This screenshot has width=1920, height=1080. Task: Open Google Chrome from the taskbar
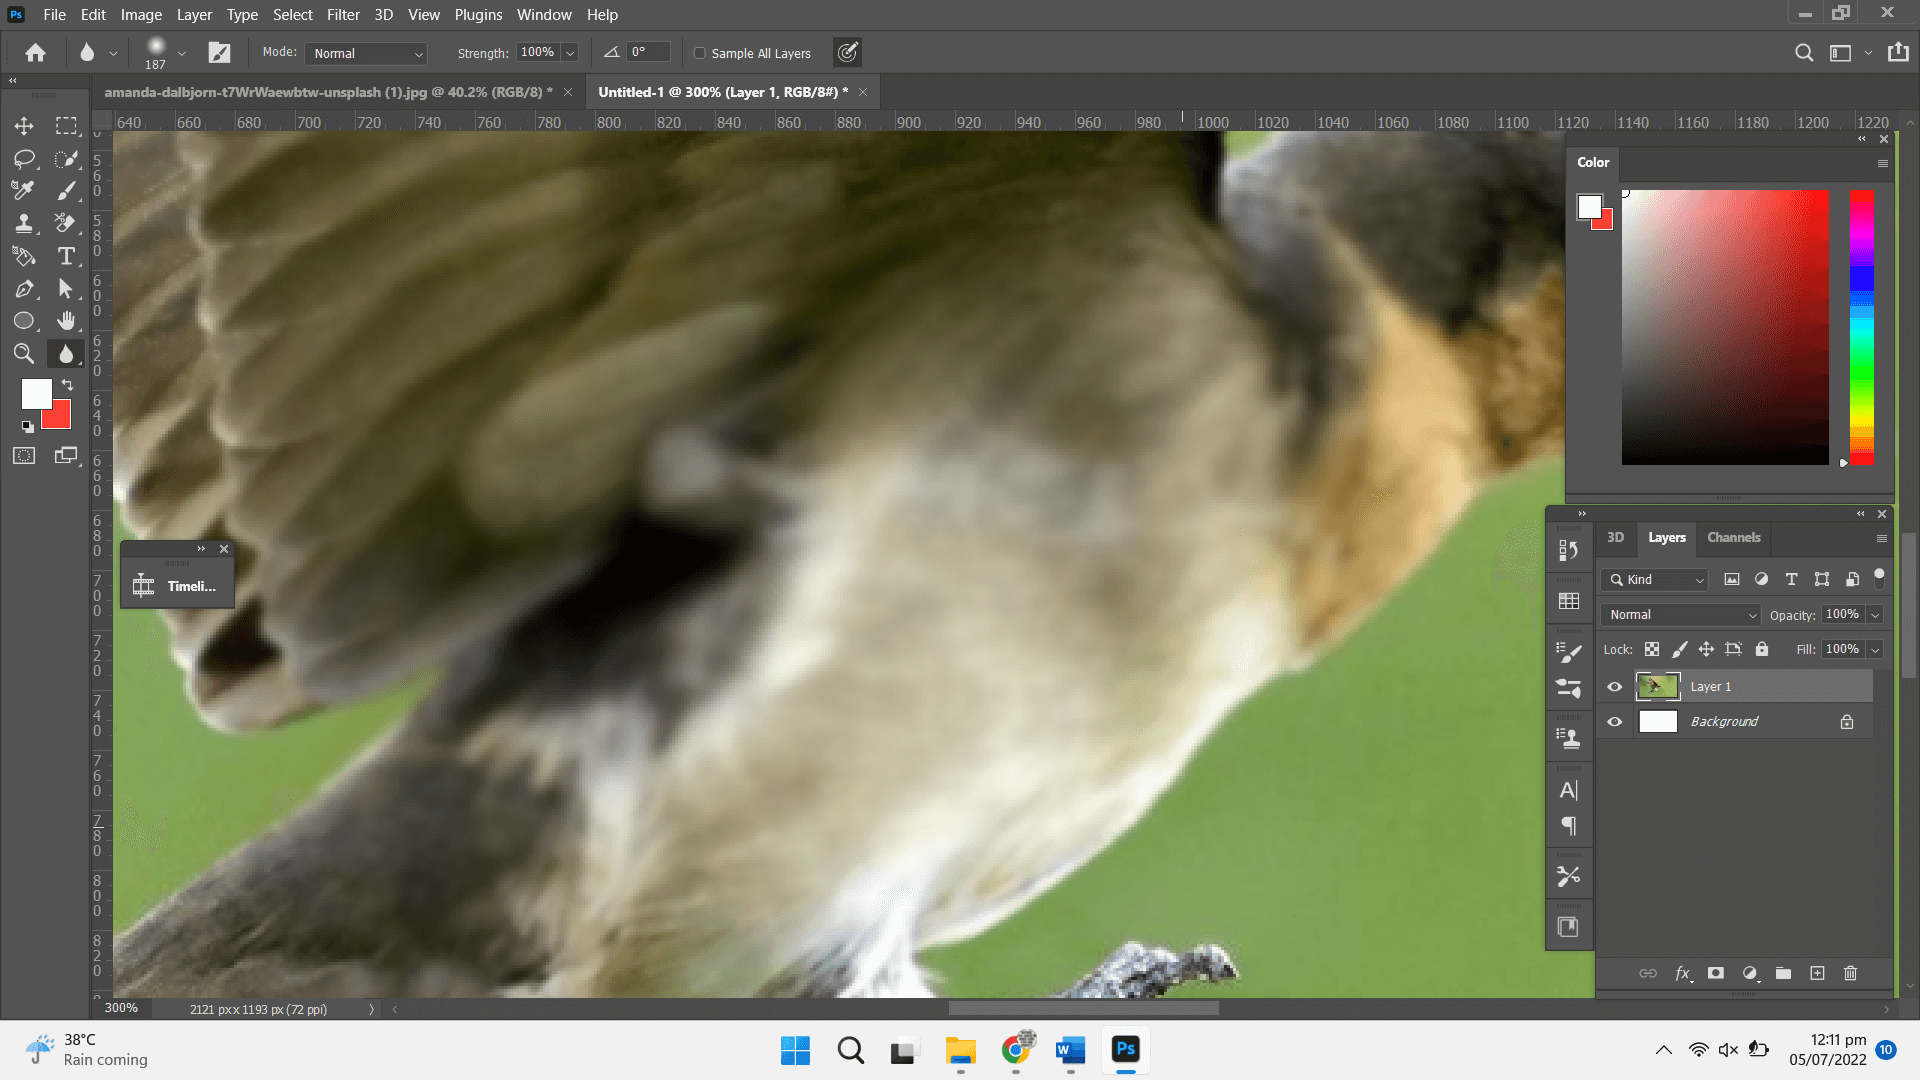pyautogui.click(x=1016, y=1050)
